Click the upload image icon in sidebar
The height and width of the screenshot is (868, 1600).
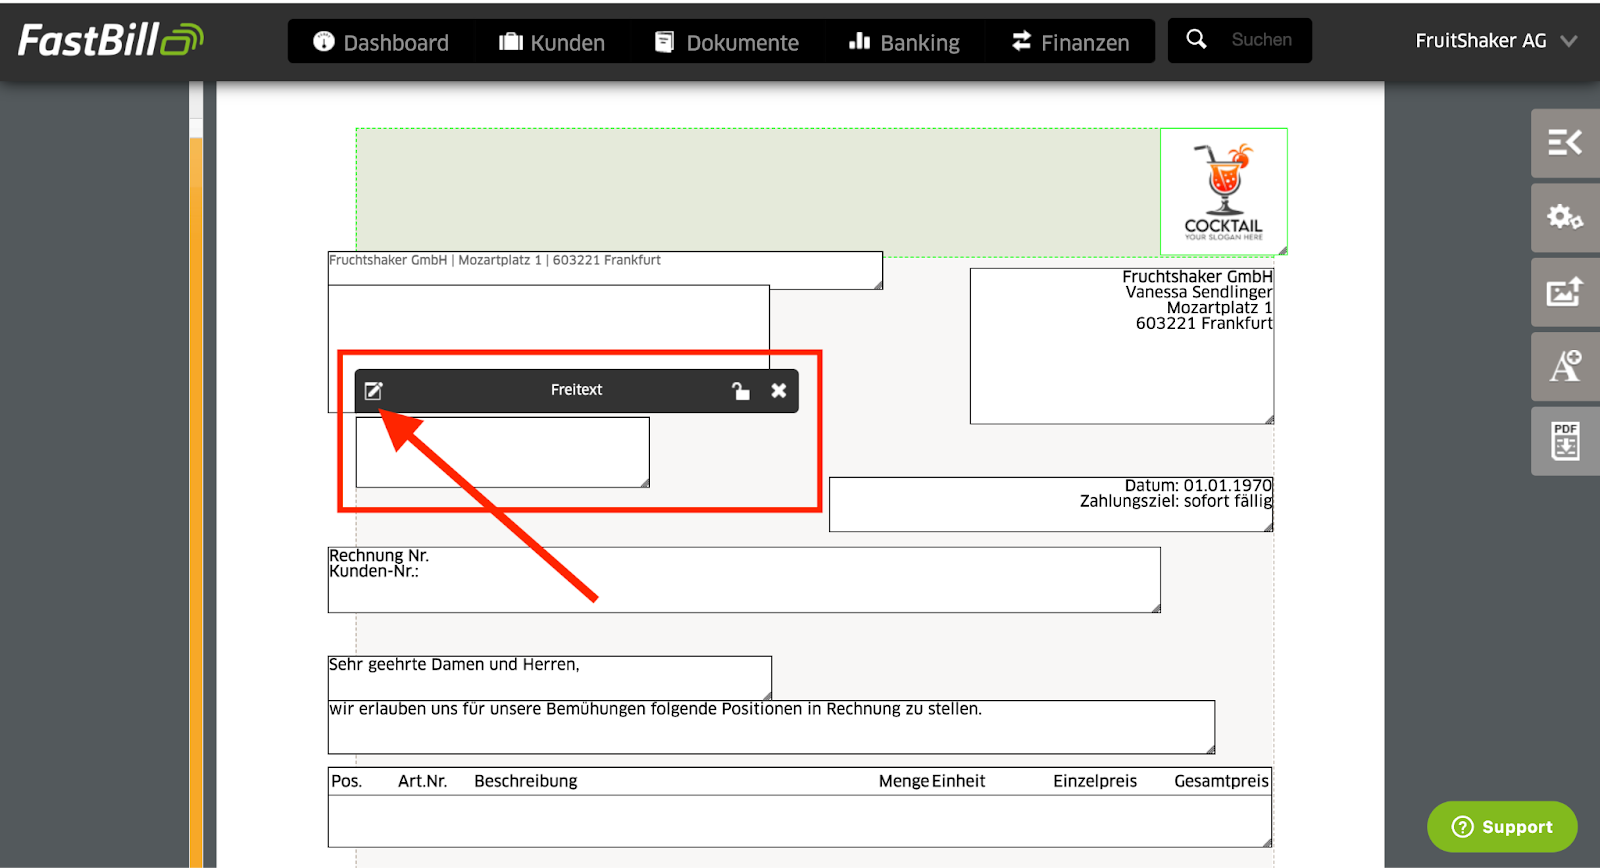[x=1565, y=292]
